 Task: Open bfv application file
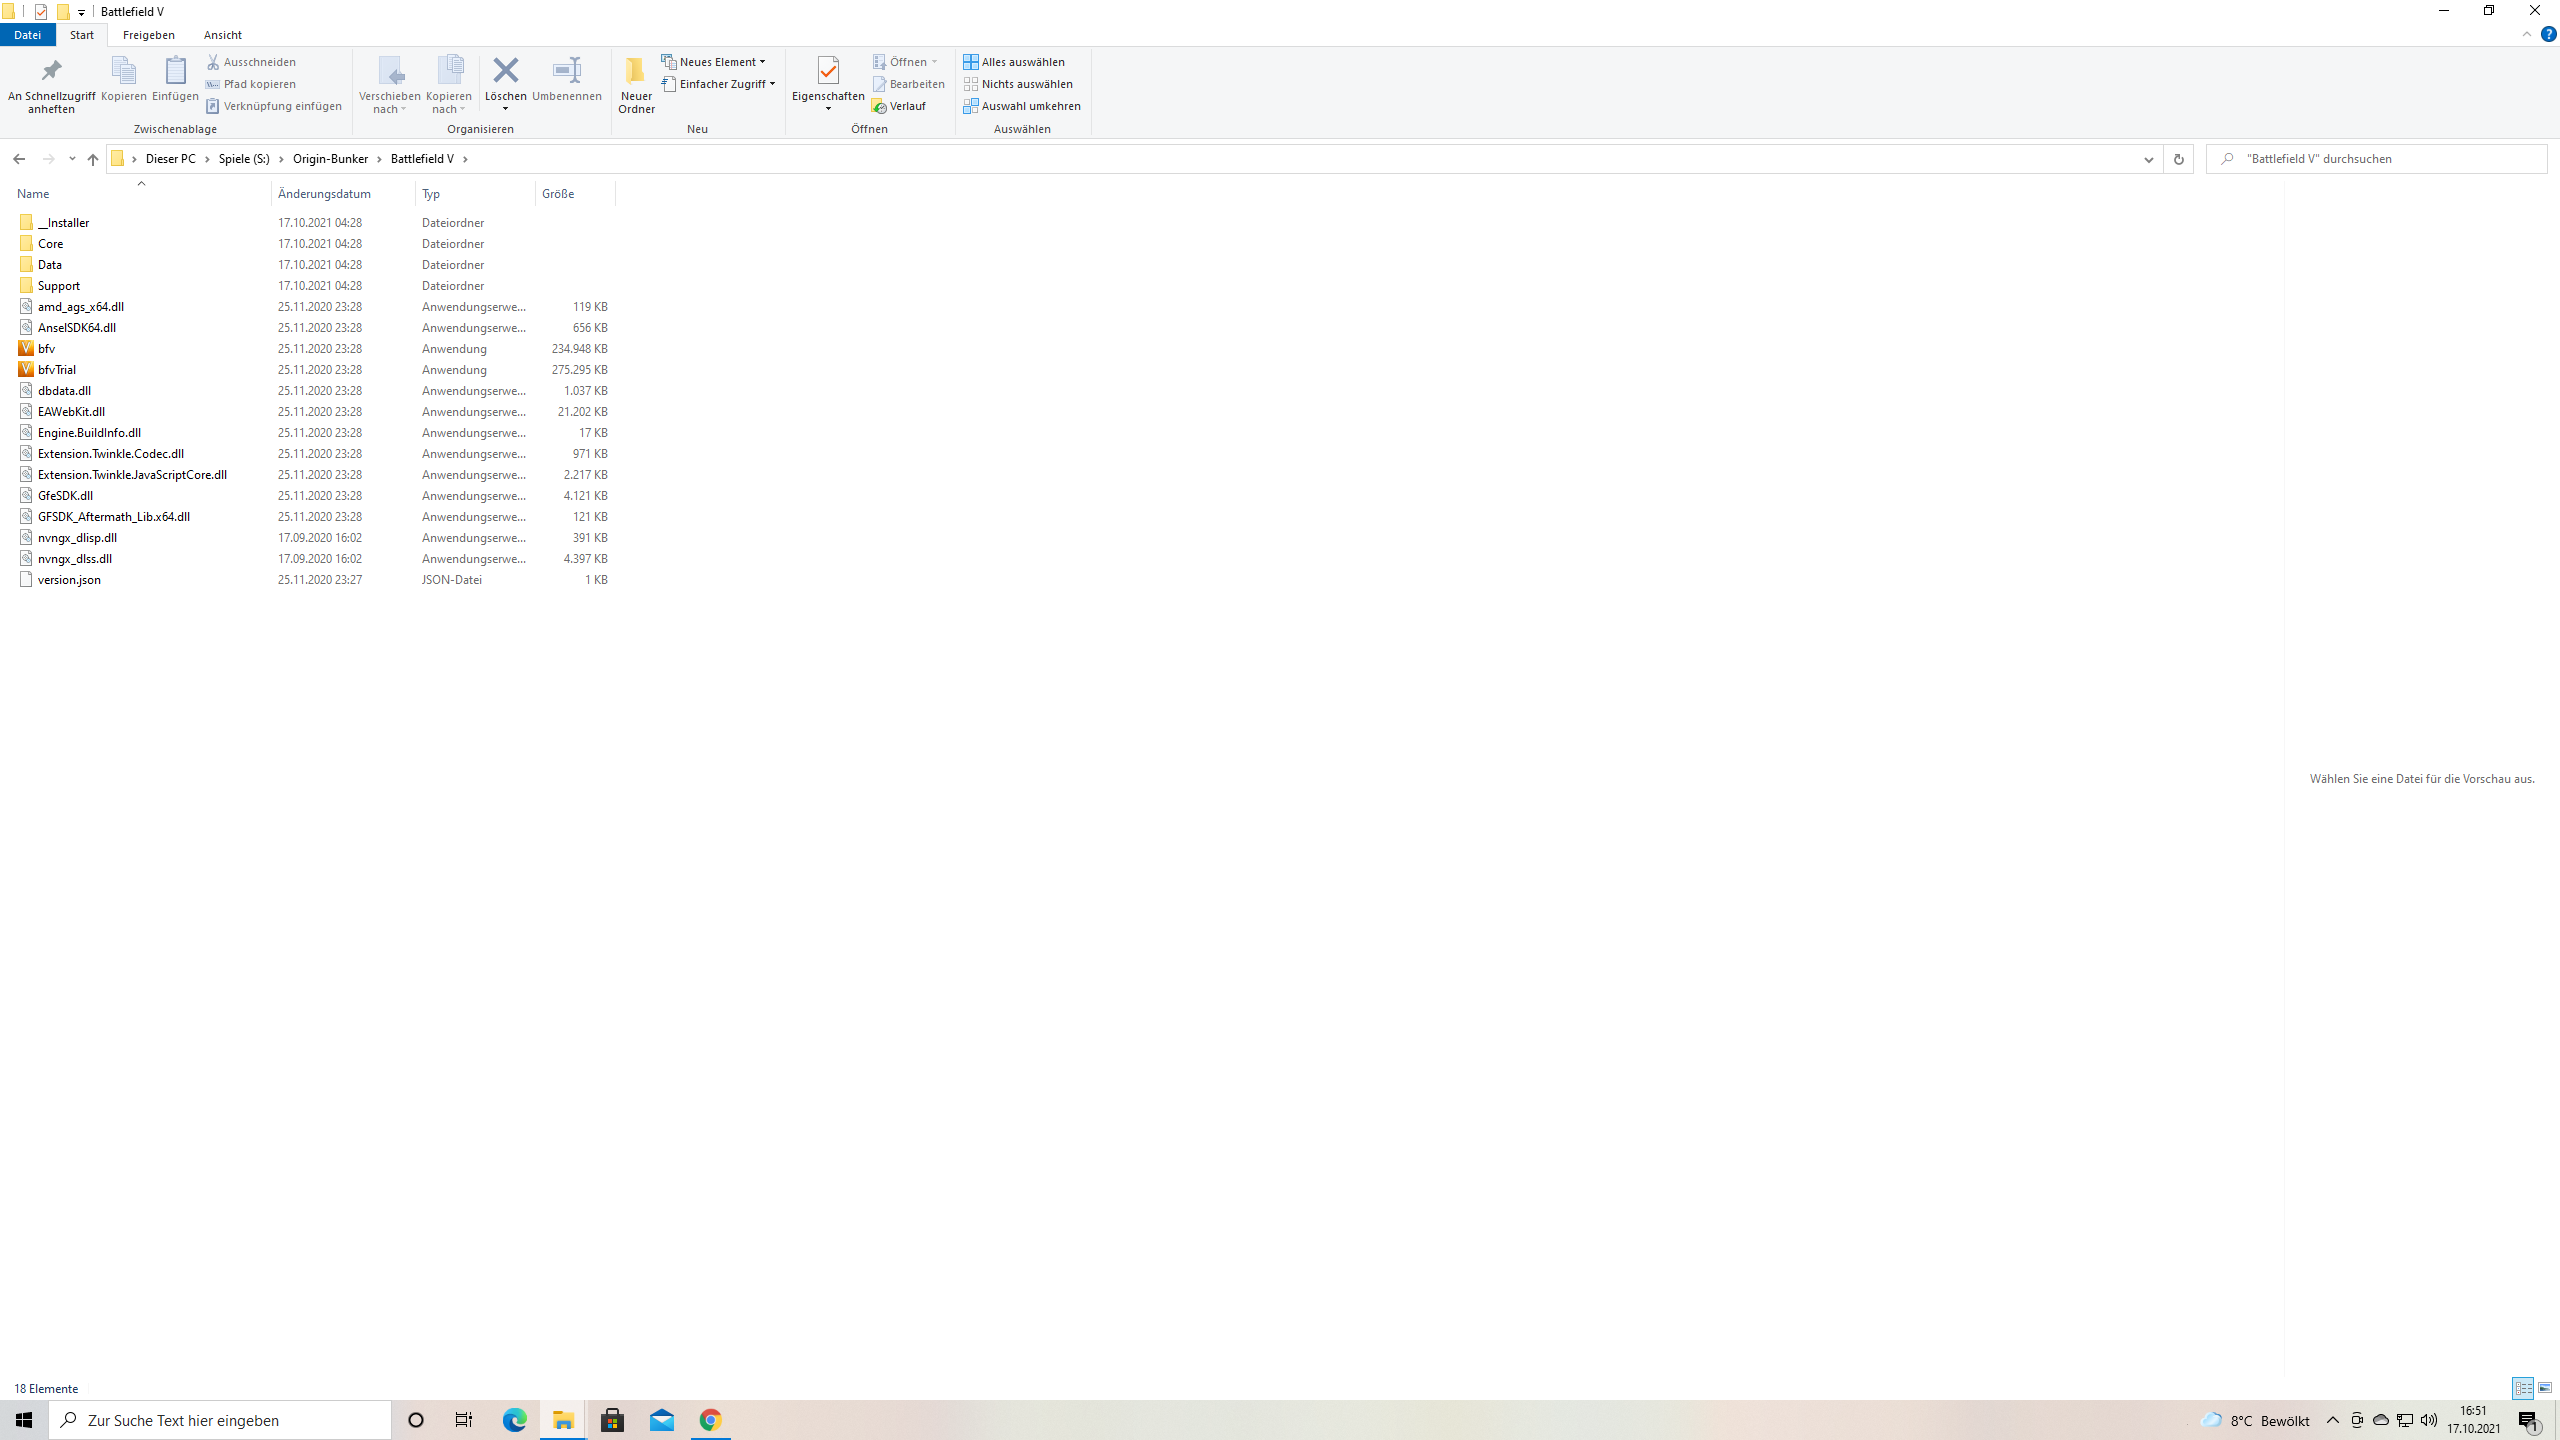point(46,349)
